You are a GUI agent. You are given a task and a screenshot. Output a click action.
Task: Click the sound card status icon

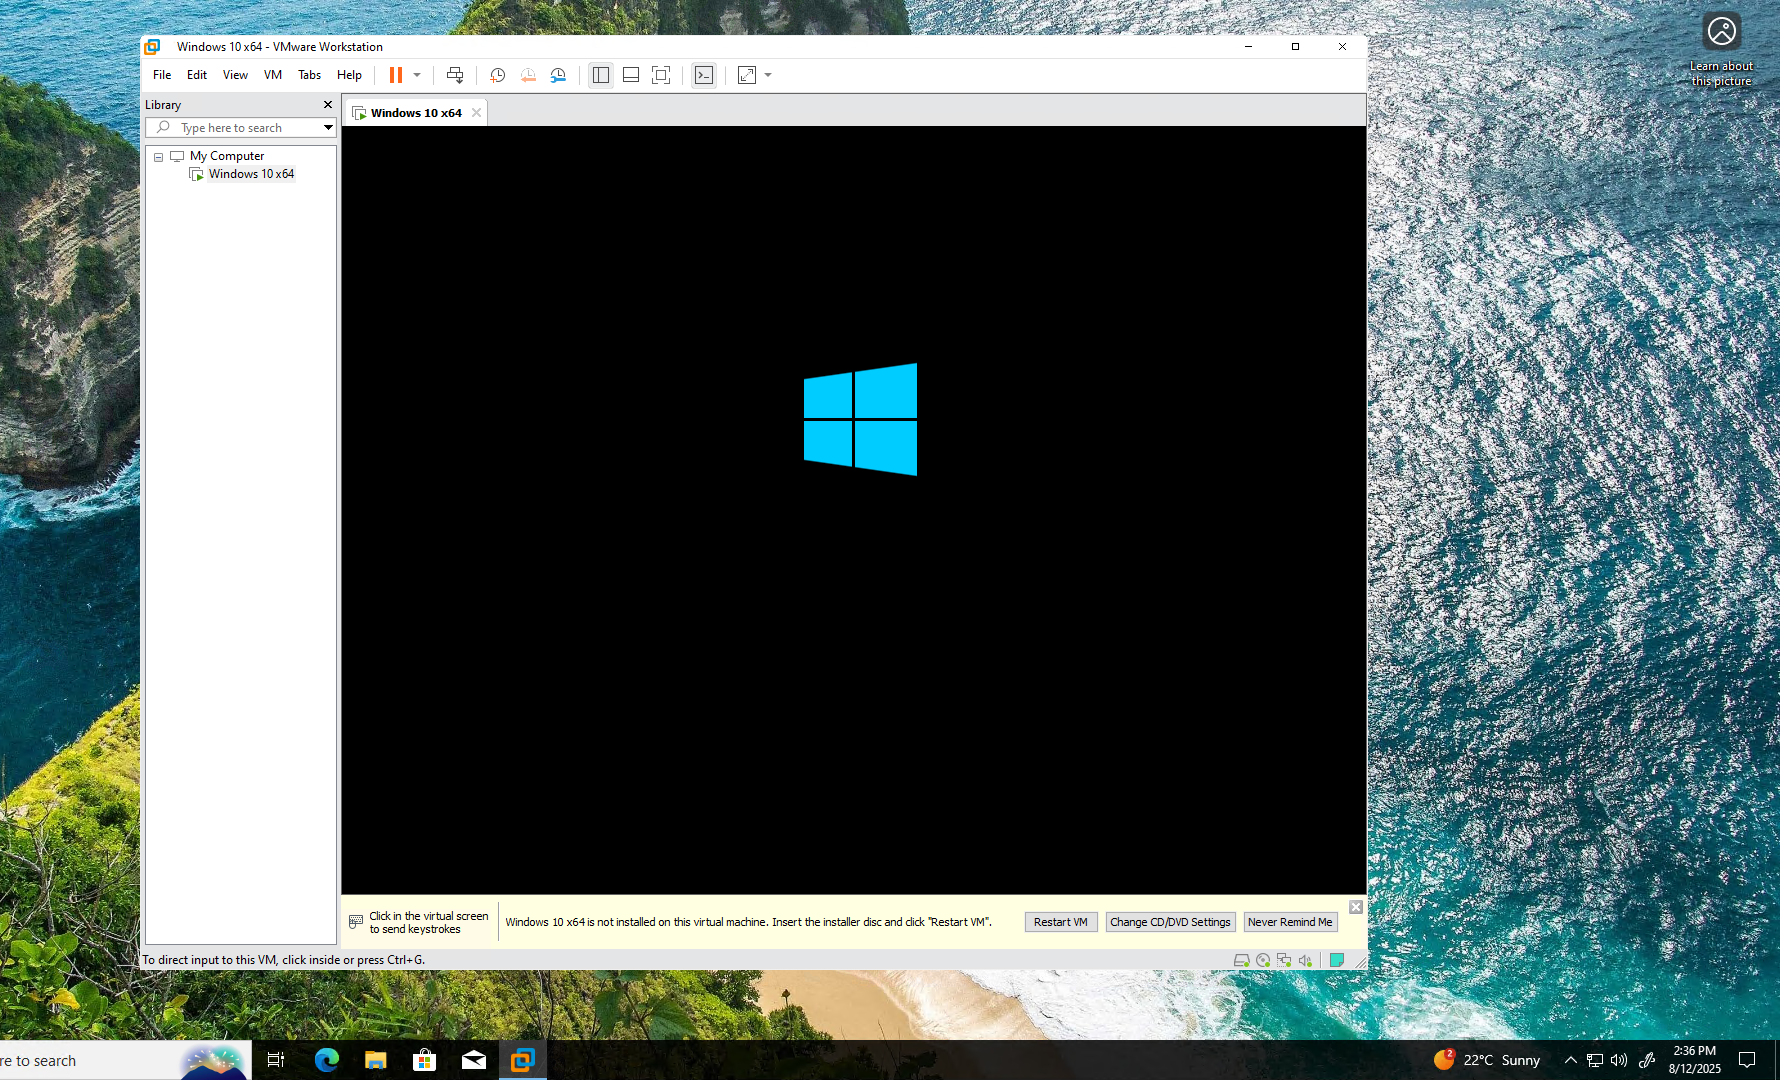coord(1305,960)
